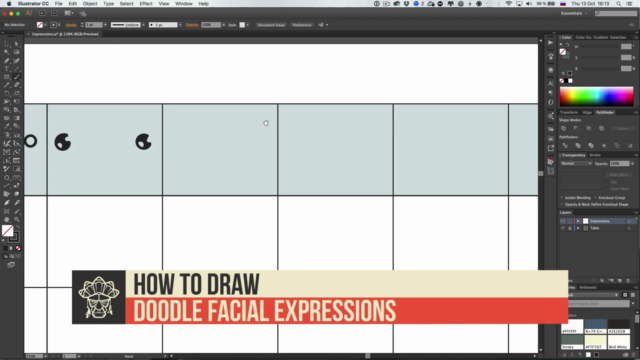
Task: Pick a color from the spectrum bar
Action: [596, 97]
